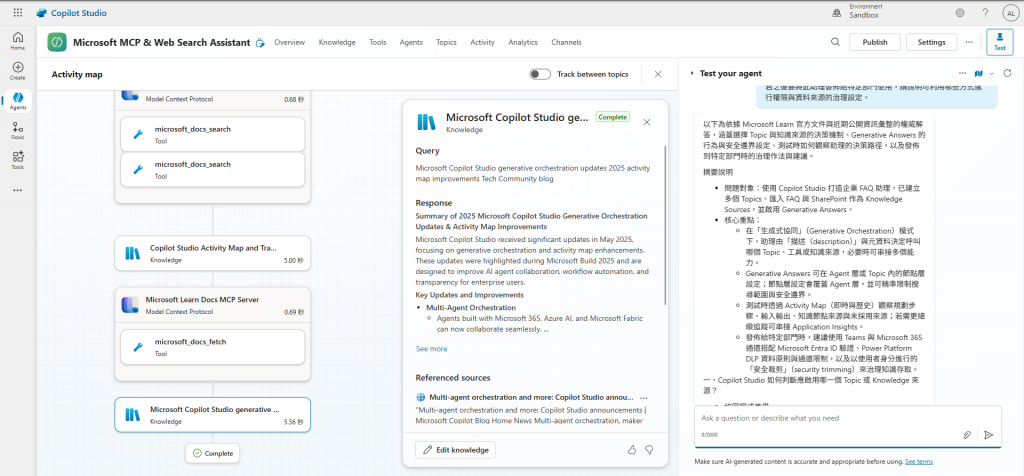Collapse the Test your agent panel arrow
1024x476 pixels.
click(x=692, y=74)
